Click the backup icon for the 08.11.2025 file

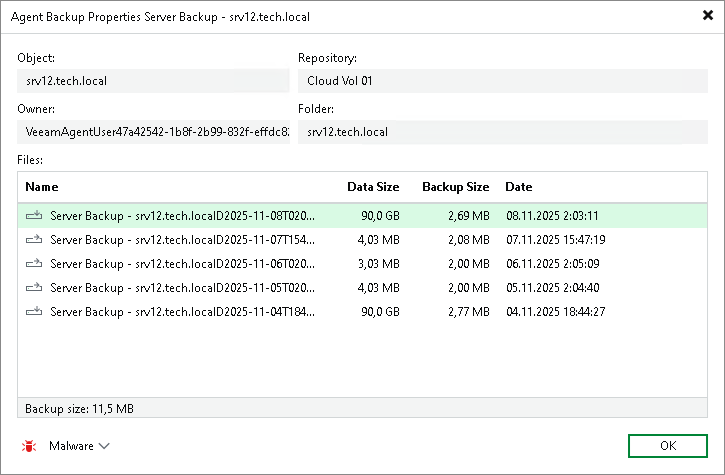34,215
